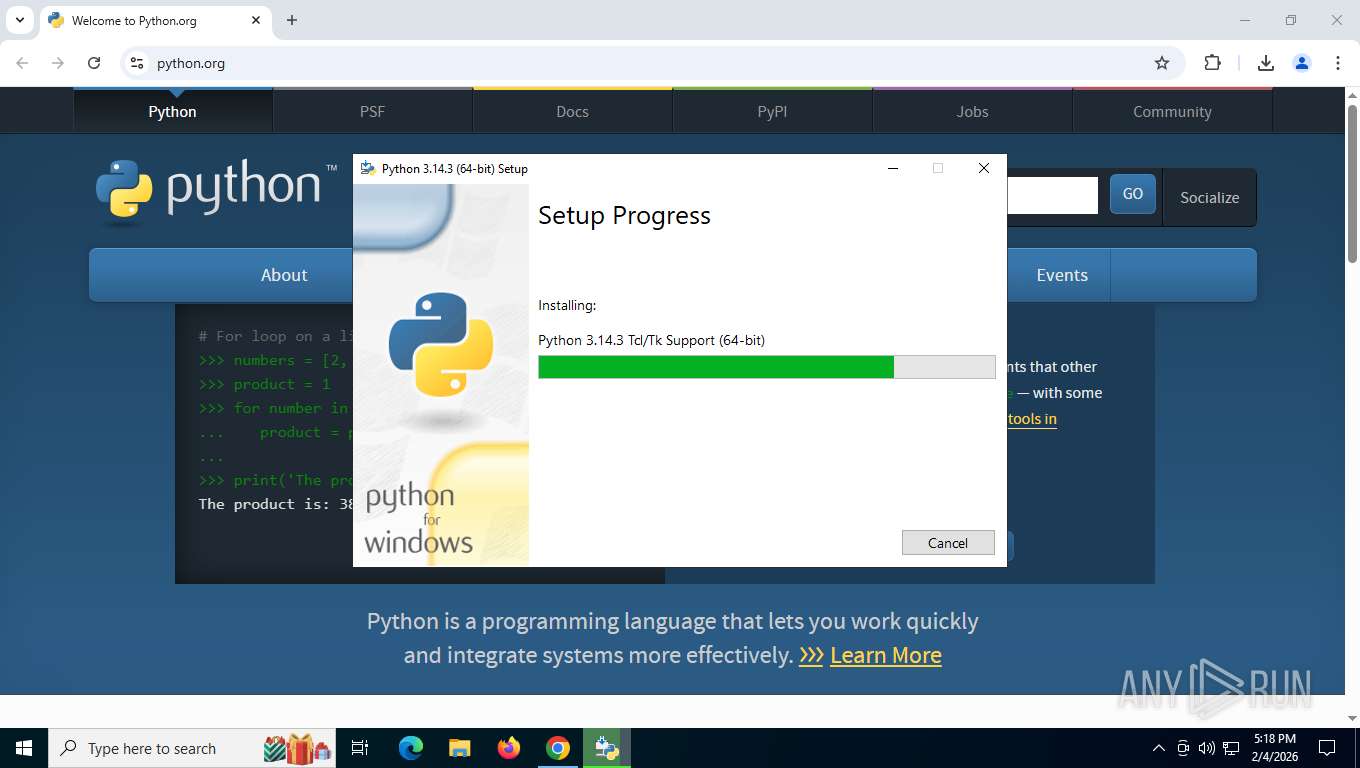The width and height of the screenshot is (1360, 768).
Task: Open the Meet Now tray icon
Action: pyautogui.click(x=1183, y=748)
